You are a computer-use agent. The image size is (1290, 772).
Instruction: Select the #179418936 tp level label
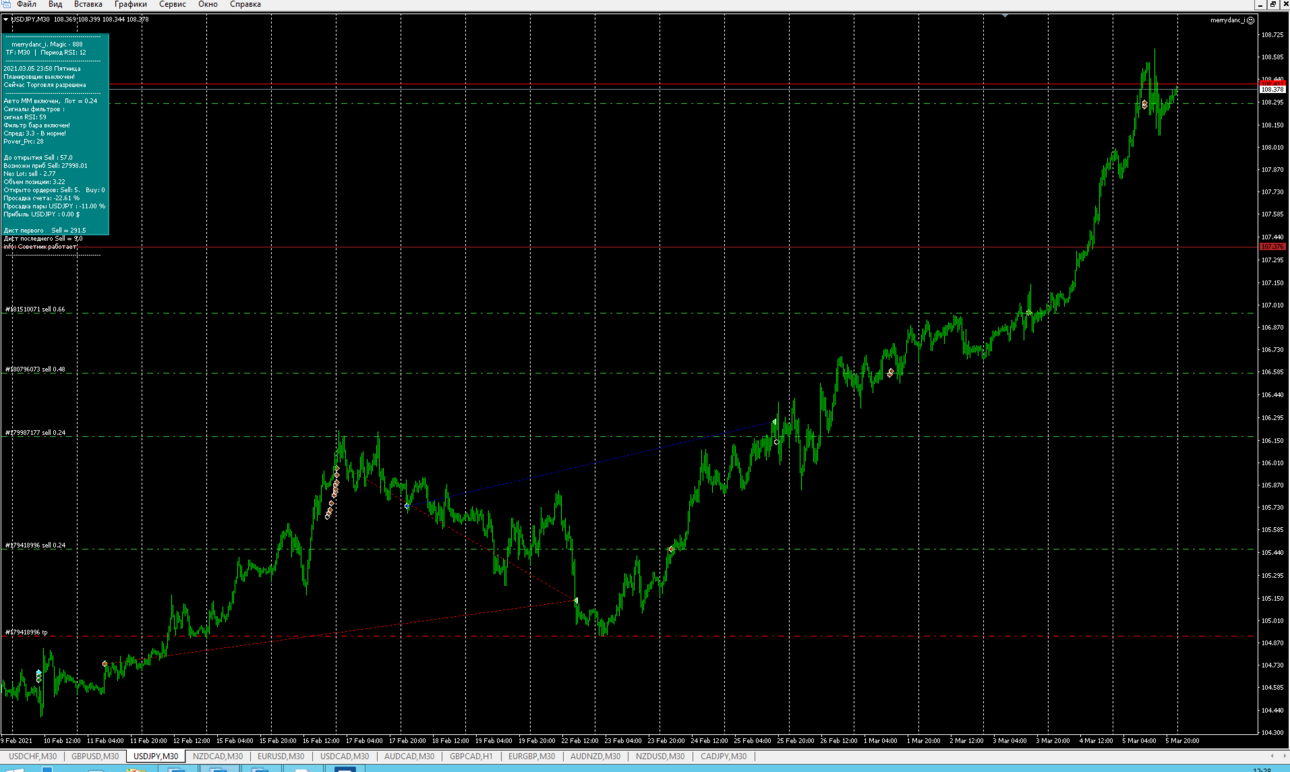(x=26, y=633)
